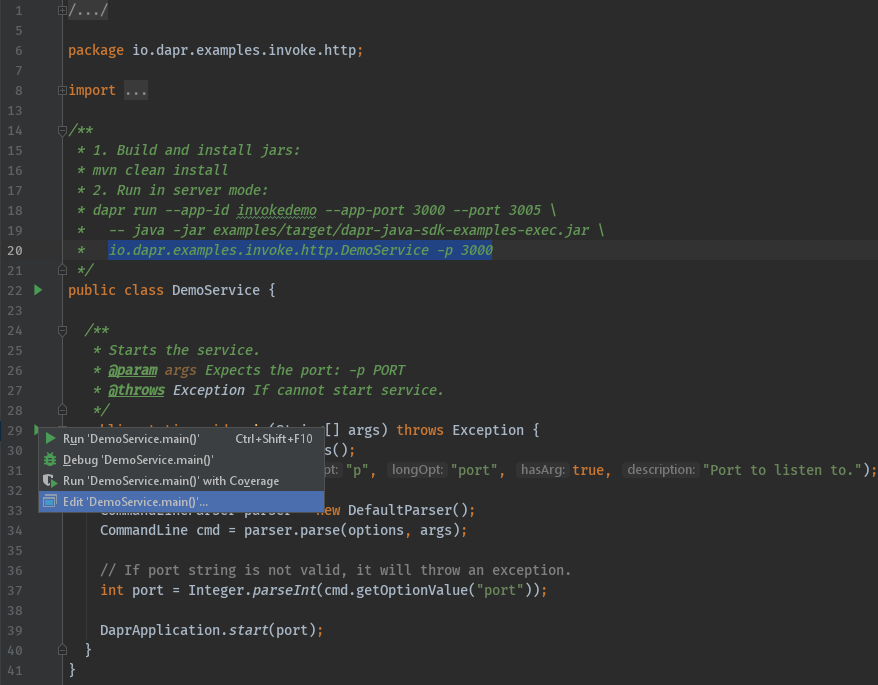The height and width of the screenshot is (685, 878).
Task: Collapse the main method with the line 40 fold marker
Action: click(x=61, y=650)
